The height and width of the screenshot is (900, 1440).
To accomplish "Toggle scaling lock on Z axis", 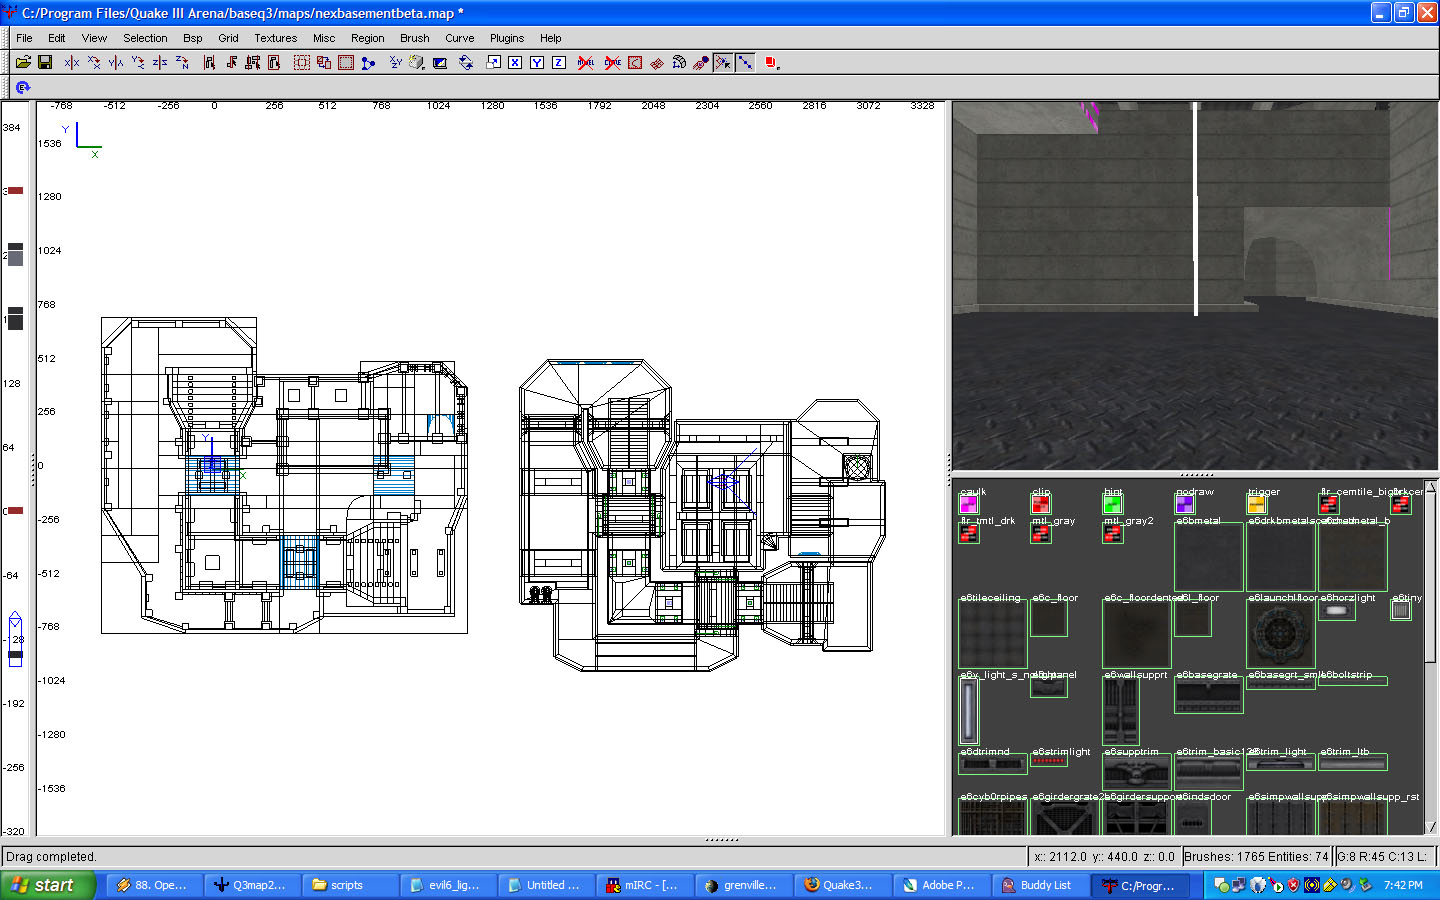I will pyautogui.click(x=559, y=62).
